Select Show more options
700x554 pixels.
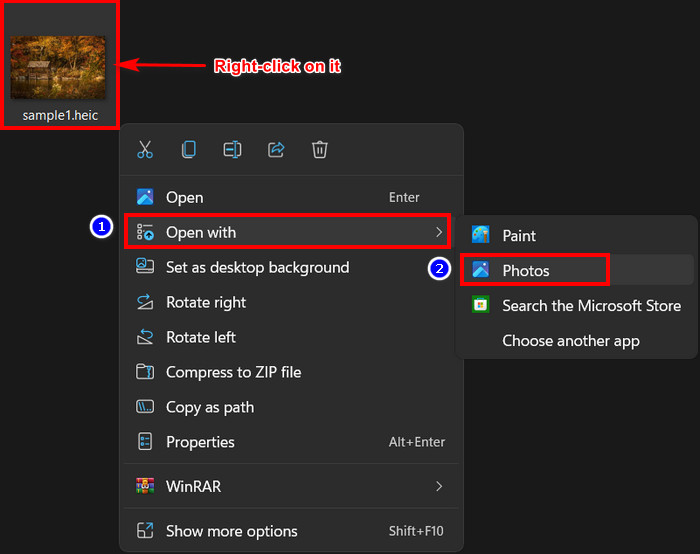click(x=292, y=531)
